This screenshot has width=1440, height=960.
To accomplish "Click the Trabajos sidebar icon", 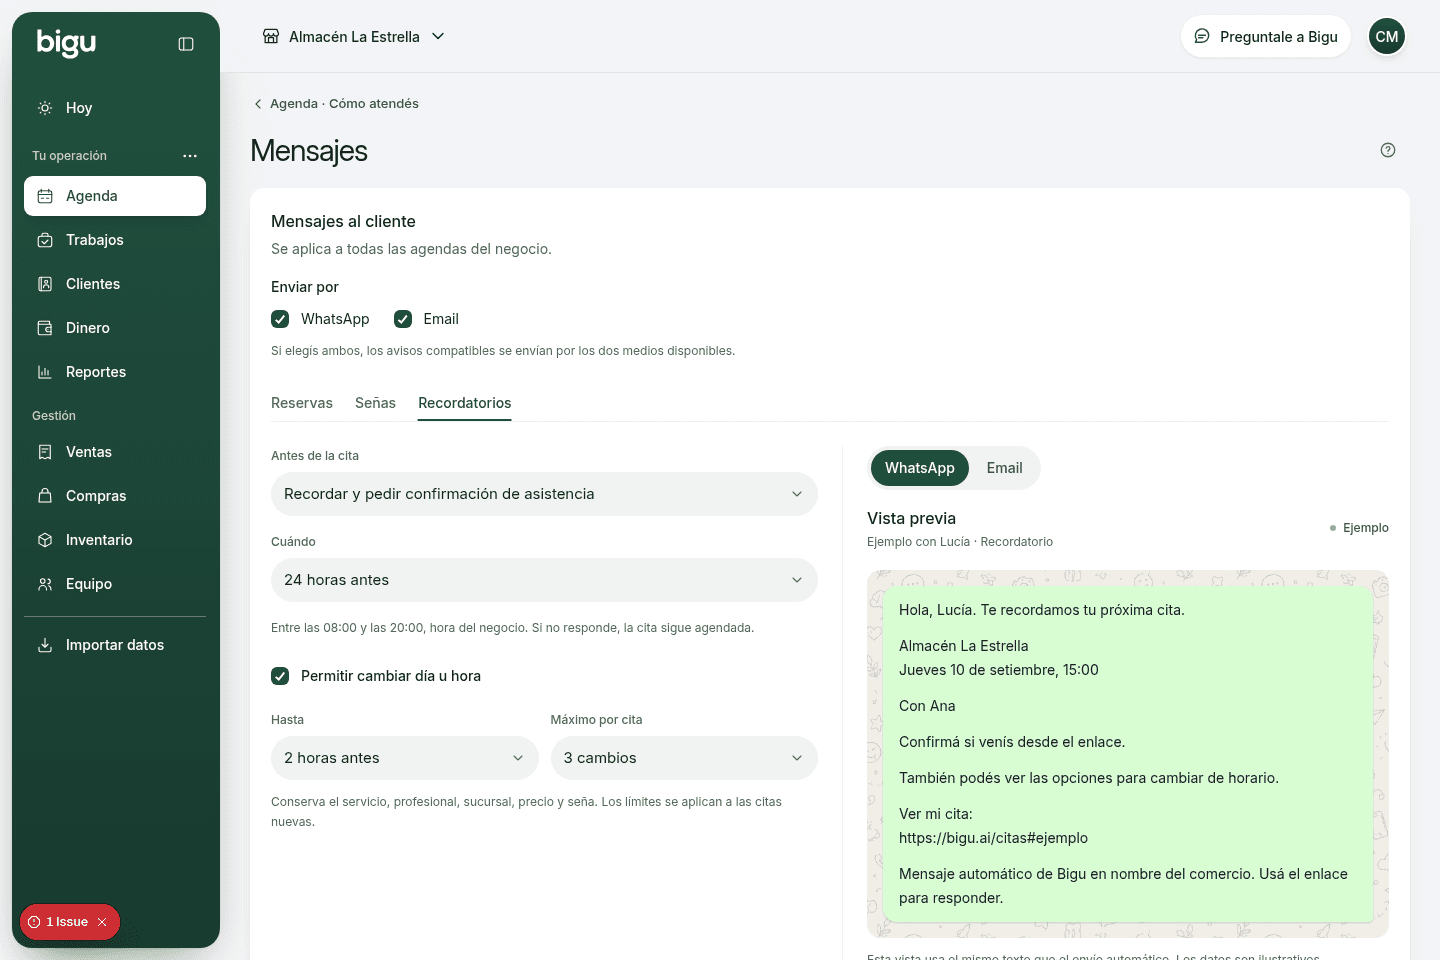I will [45, 240].
